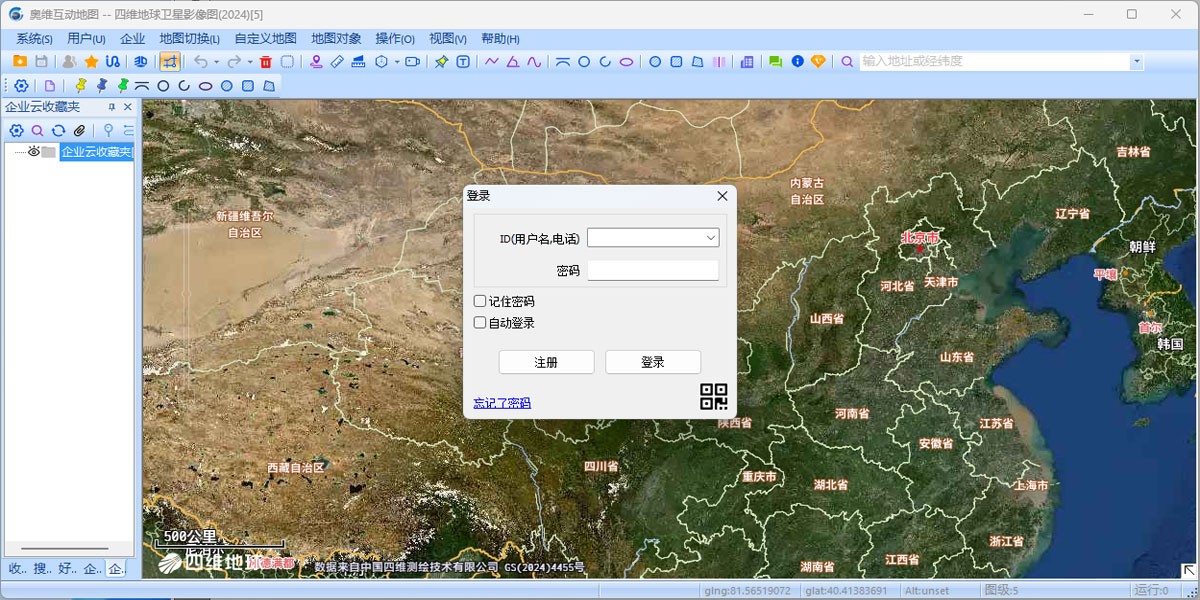Click the text label tool icon

click(x=464, y=62)
